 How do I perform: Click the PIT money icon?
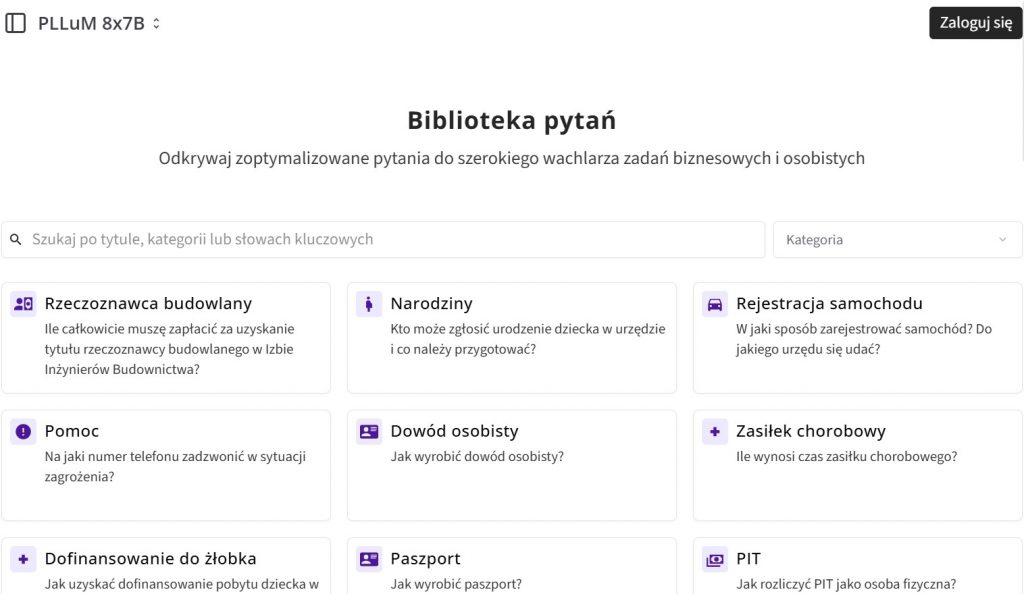[715, 559]
